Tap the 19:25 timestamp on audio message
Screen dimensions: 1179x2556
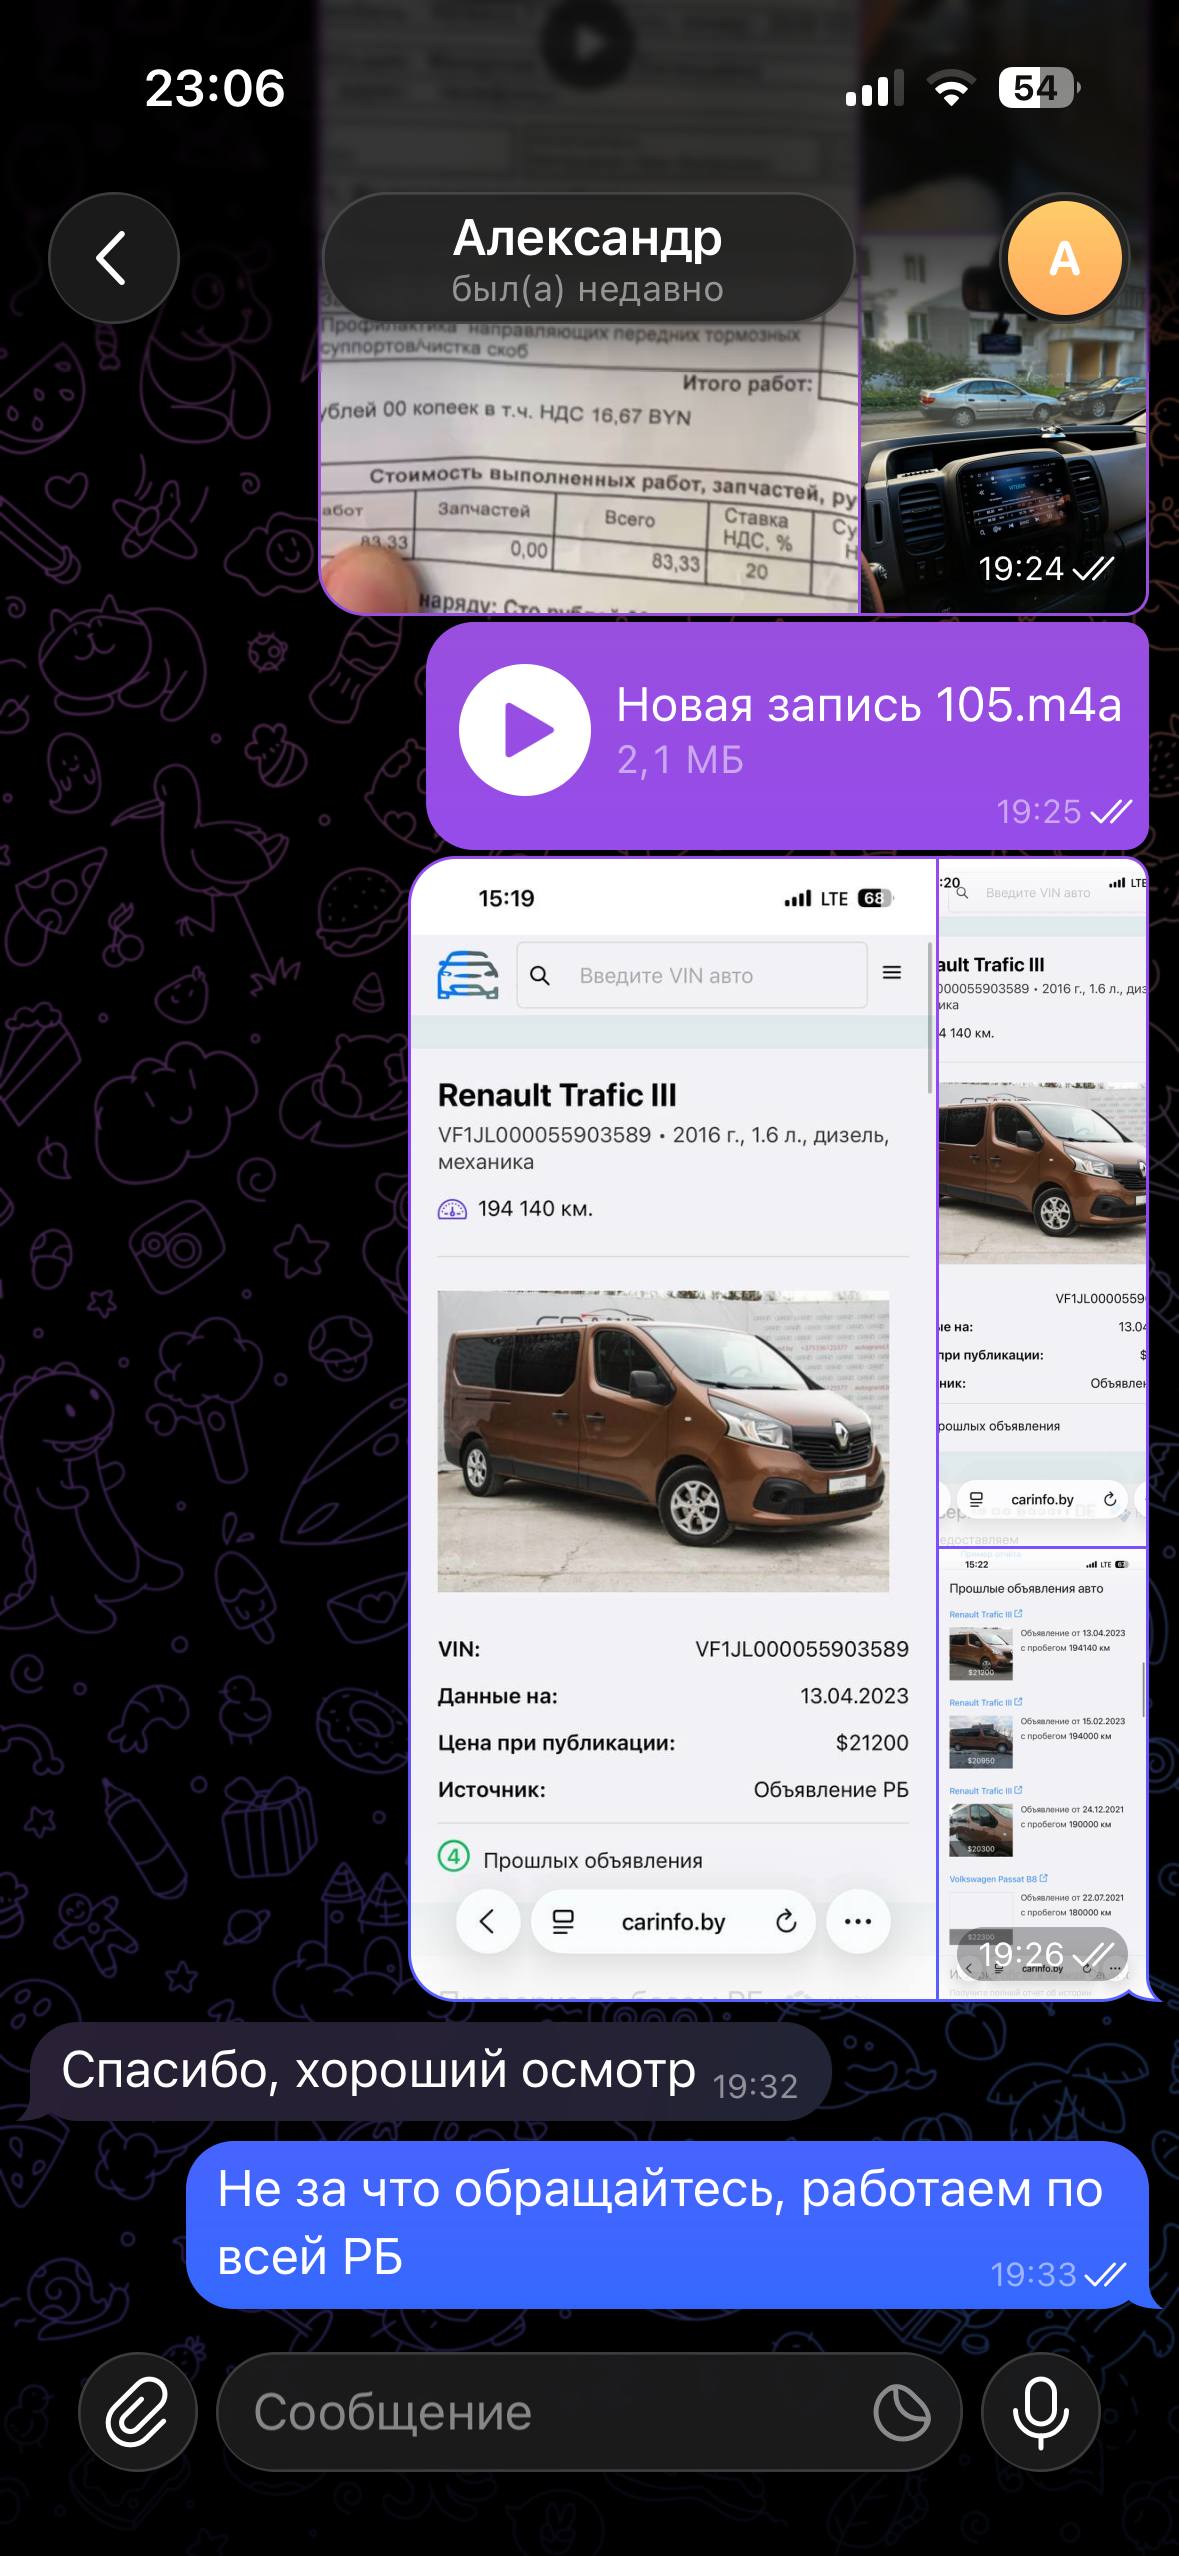pos(1038,811)
